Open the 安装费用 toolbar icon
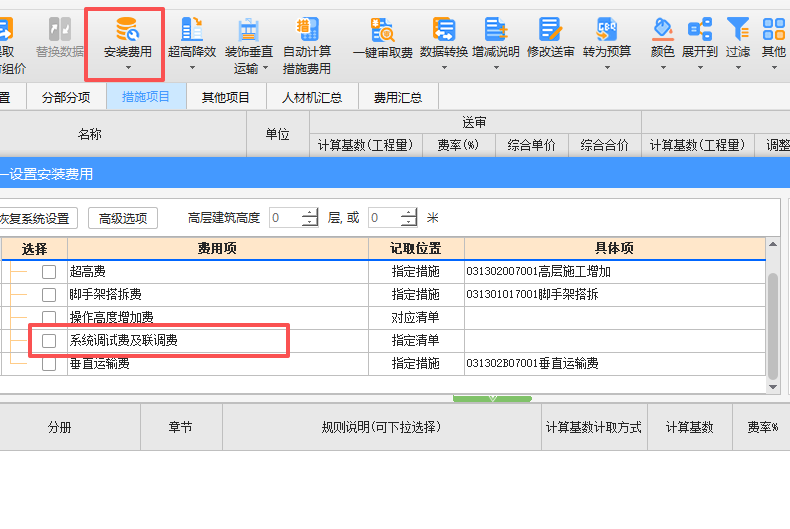The image size is (790, 529). pyautogui.click(x=127, y=29)
